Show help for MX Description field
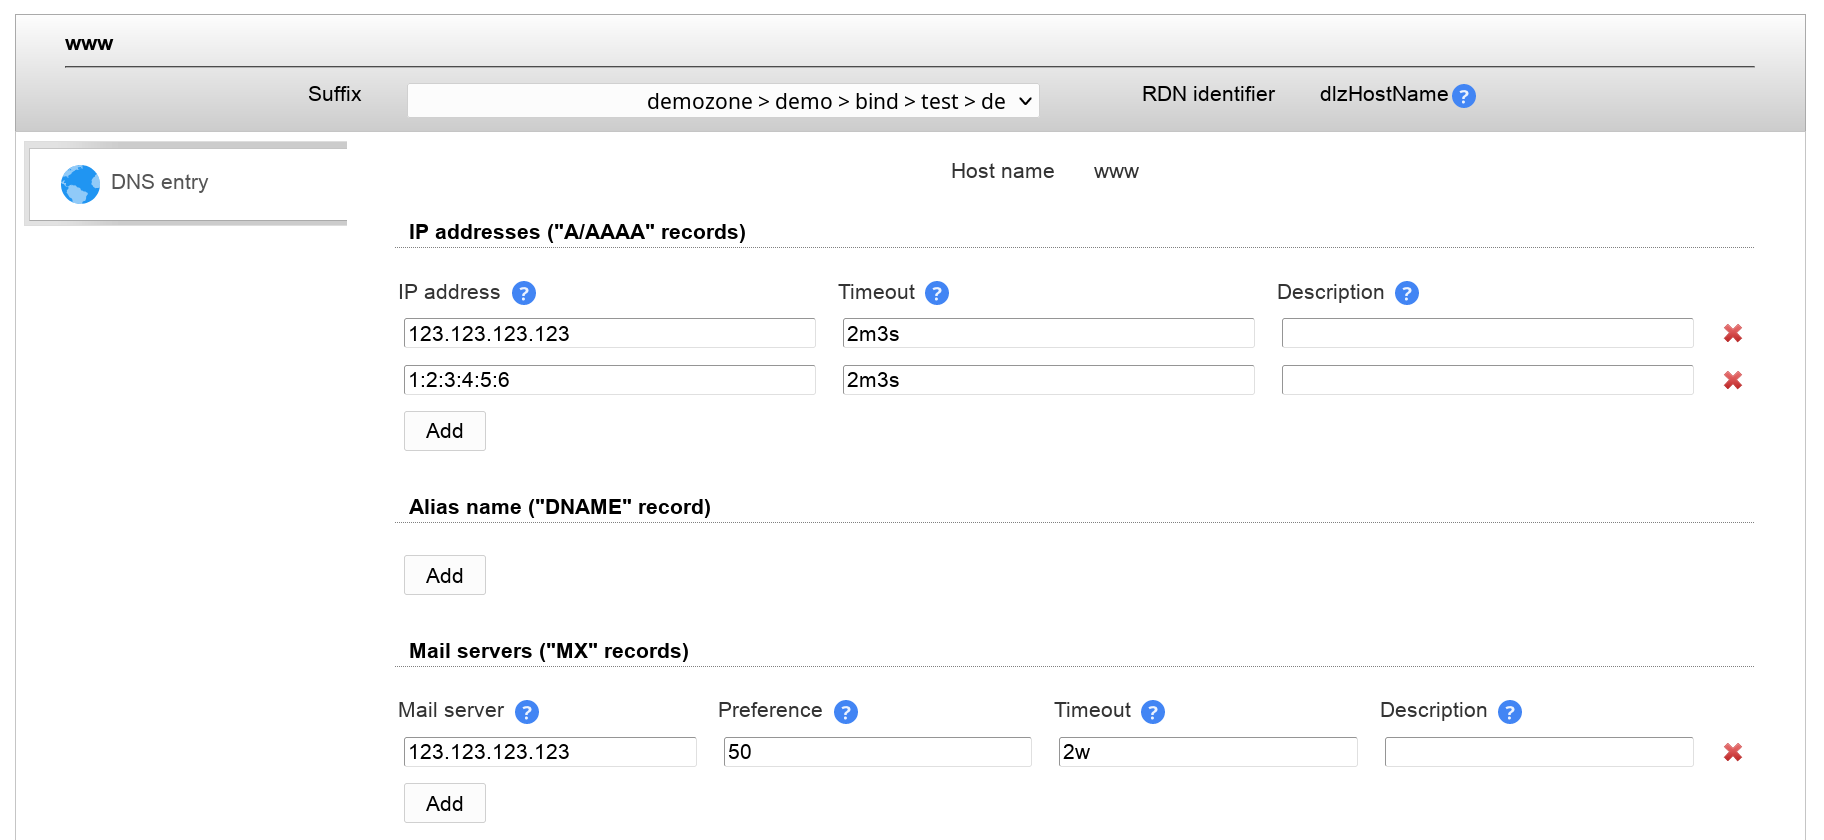This screenshot has height=840, width=1824. pyautogui.click(x=1509, y=712)
